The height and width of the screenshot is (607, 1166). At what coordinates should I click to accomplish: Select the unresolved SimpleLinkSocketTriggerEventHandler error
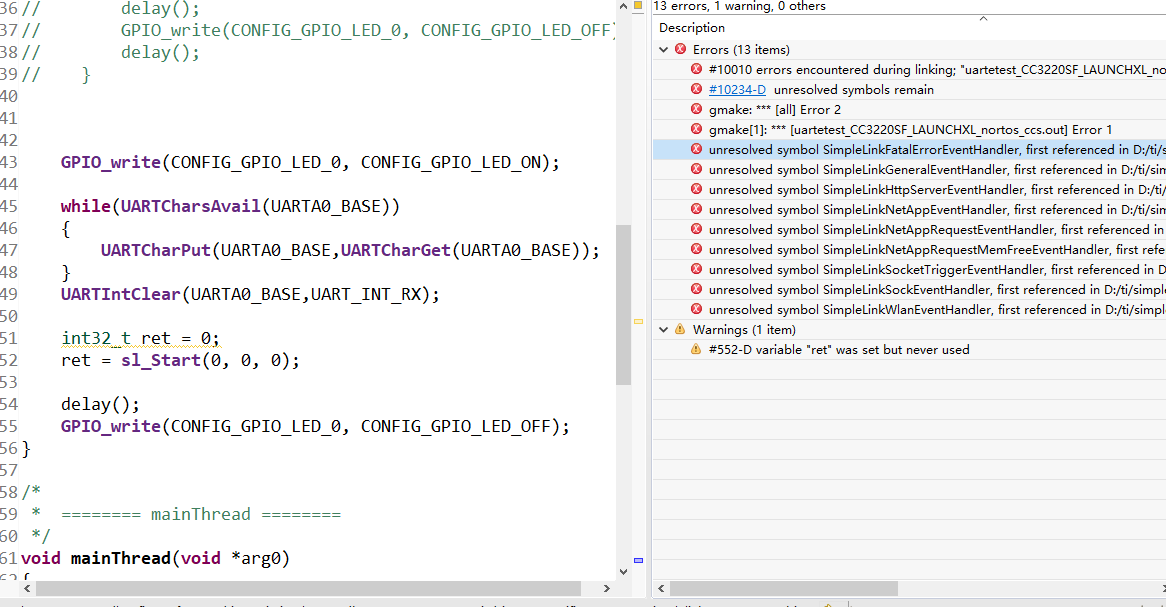tap(909, 270)
